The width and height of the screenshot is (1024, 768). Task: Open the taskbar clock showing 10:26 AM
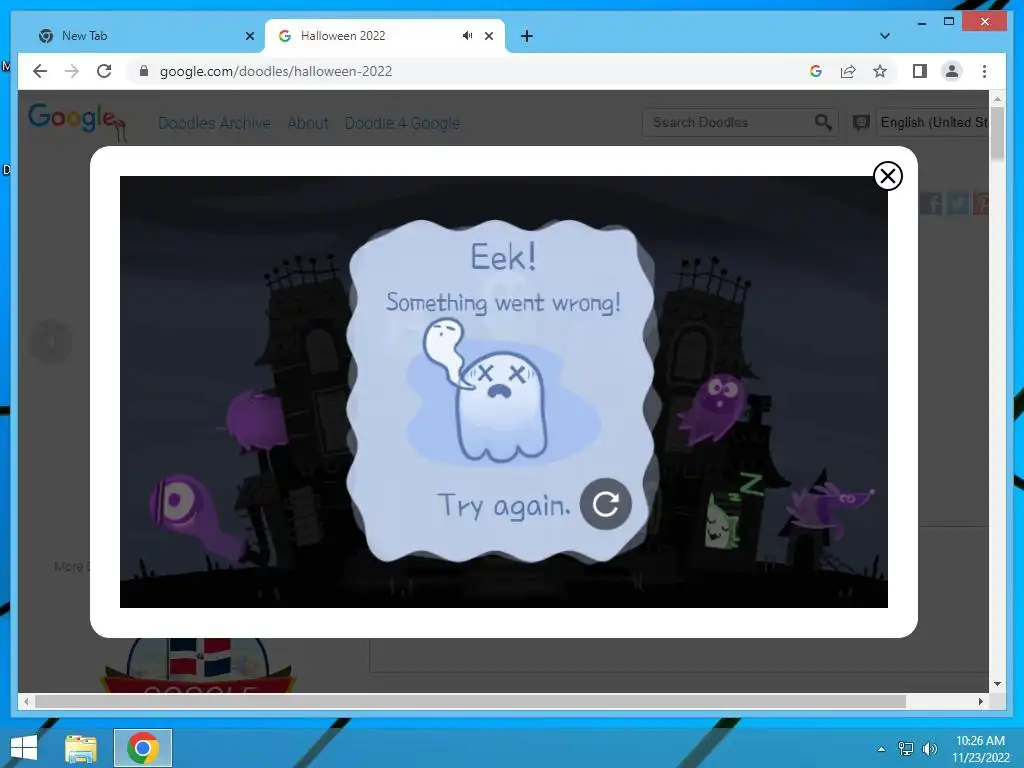coord(980,749)
